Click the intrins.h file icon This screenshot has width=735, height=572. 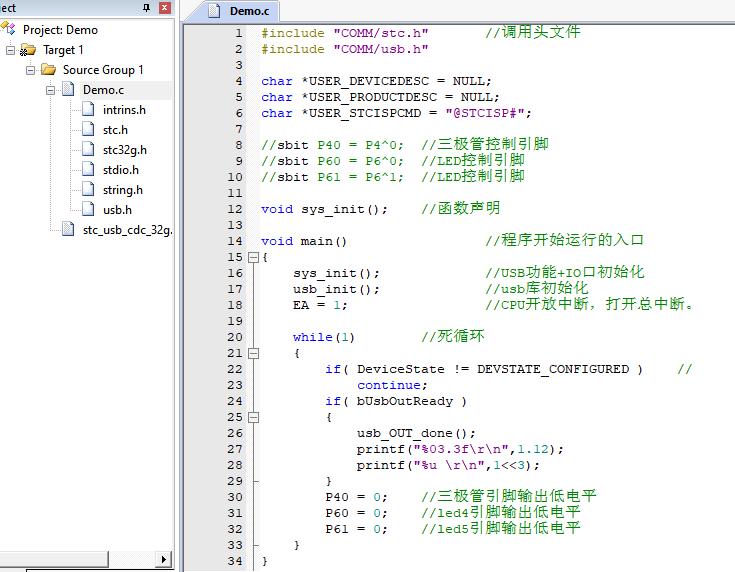(88, 110)
